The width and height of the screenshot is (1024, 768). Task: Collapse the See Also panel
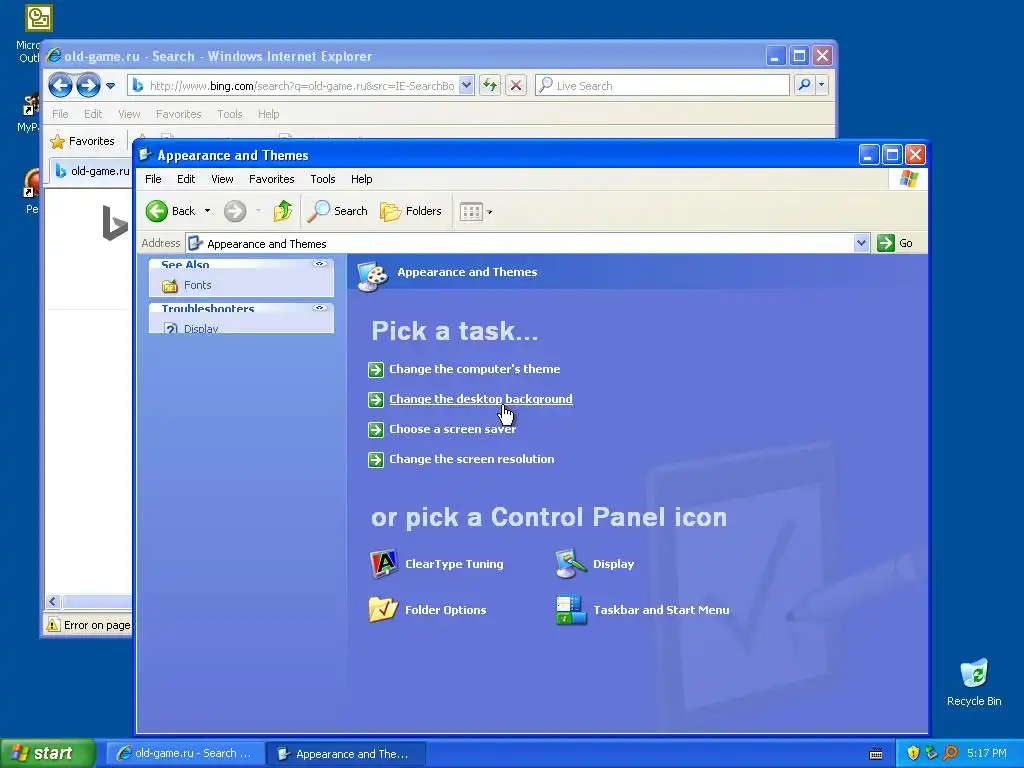[x=320, y=264]
